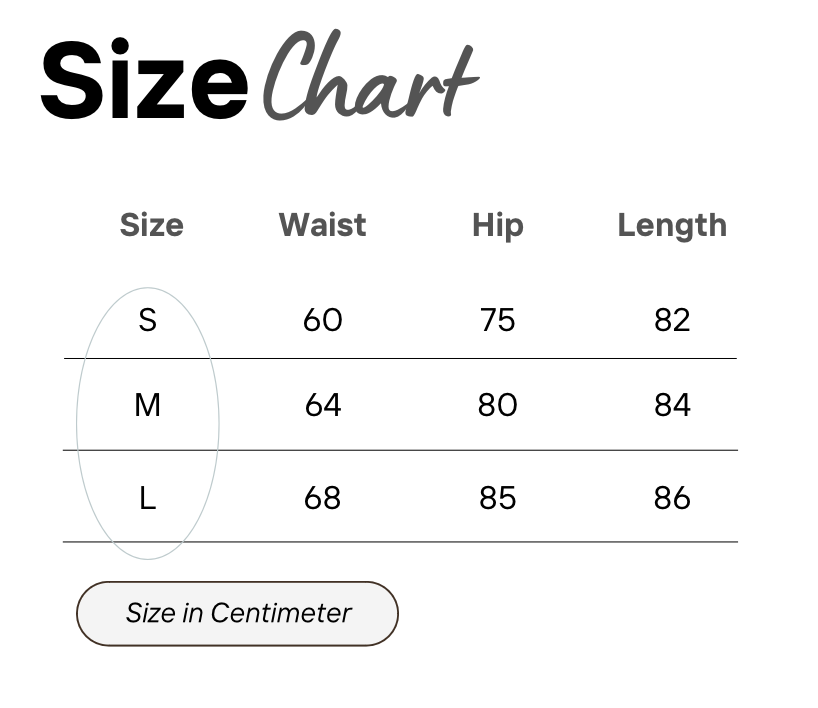Viewport: 818px width, 708px height.
Task: Click the Hip column header
Action: 498,226
